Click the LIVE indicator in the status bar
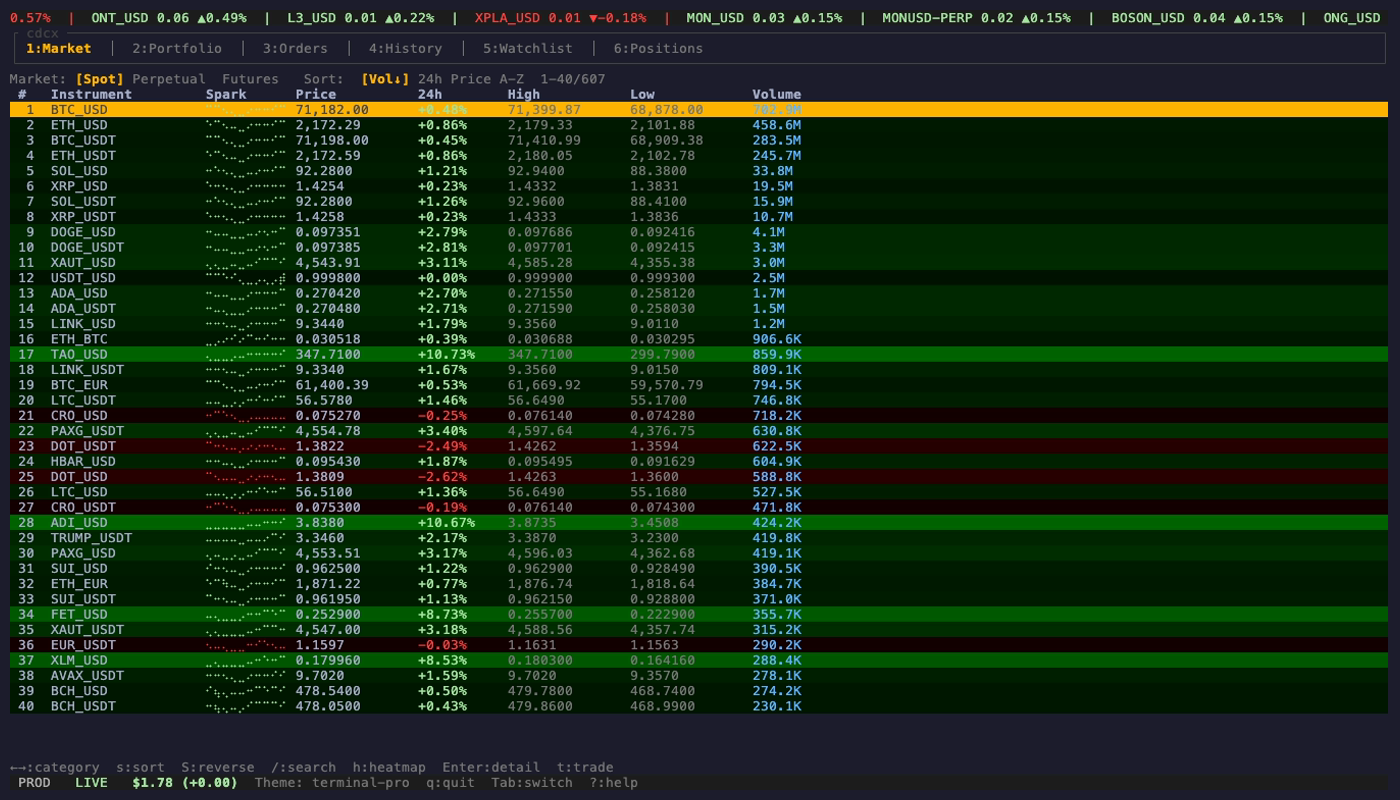Screen dimensions: 1400x800 pos(90,783)
